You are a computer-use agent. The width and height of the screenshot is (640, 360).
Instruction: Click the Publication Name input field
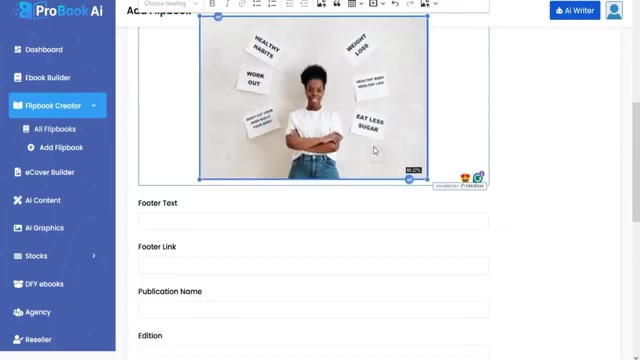click(x=313, y=310)
